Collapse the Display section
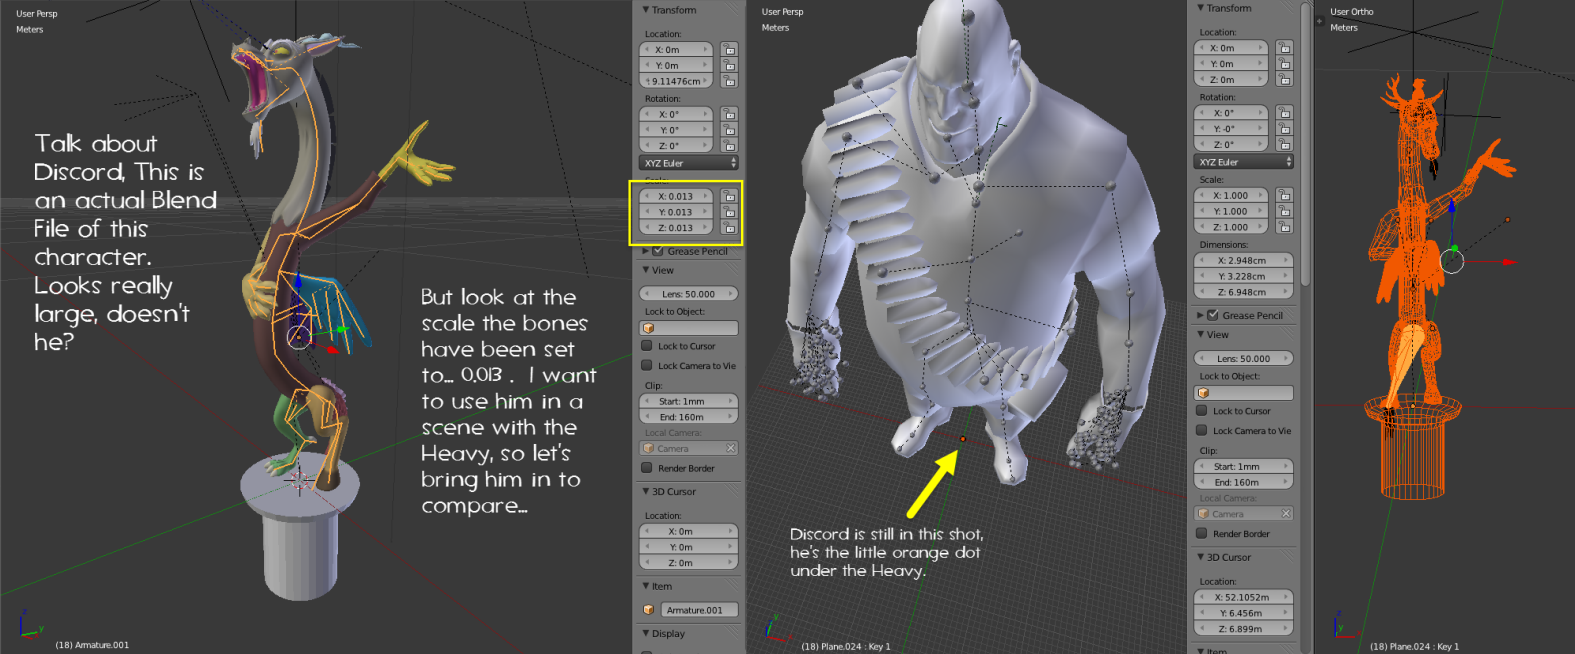The height and width of the screenshot is (654, 1575). 646,633
